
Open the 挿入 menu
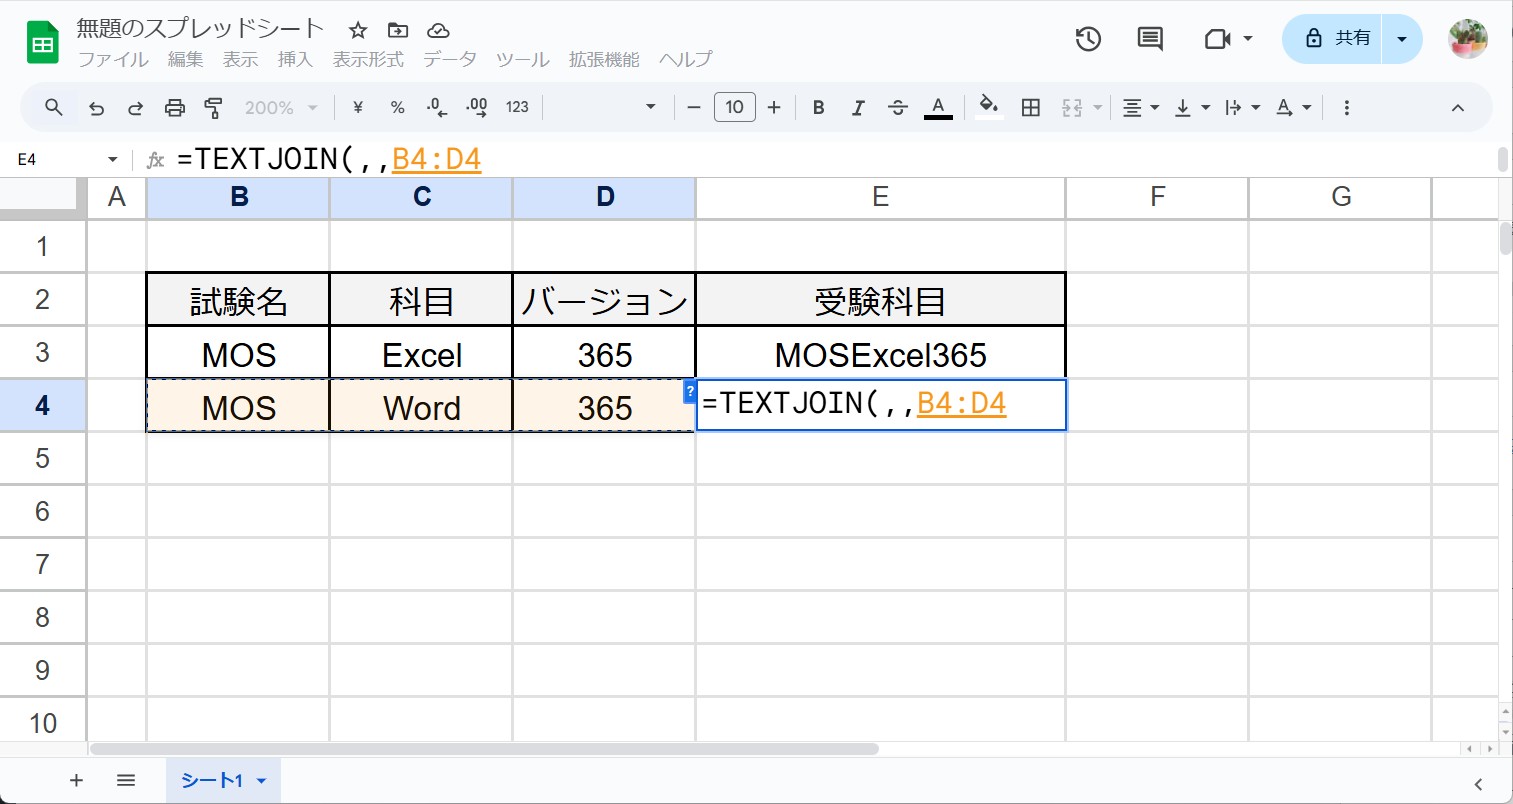click(x=295, y=60)
